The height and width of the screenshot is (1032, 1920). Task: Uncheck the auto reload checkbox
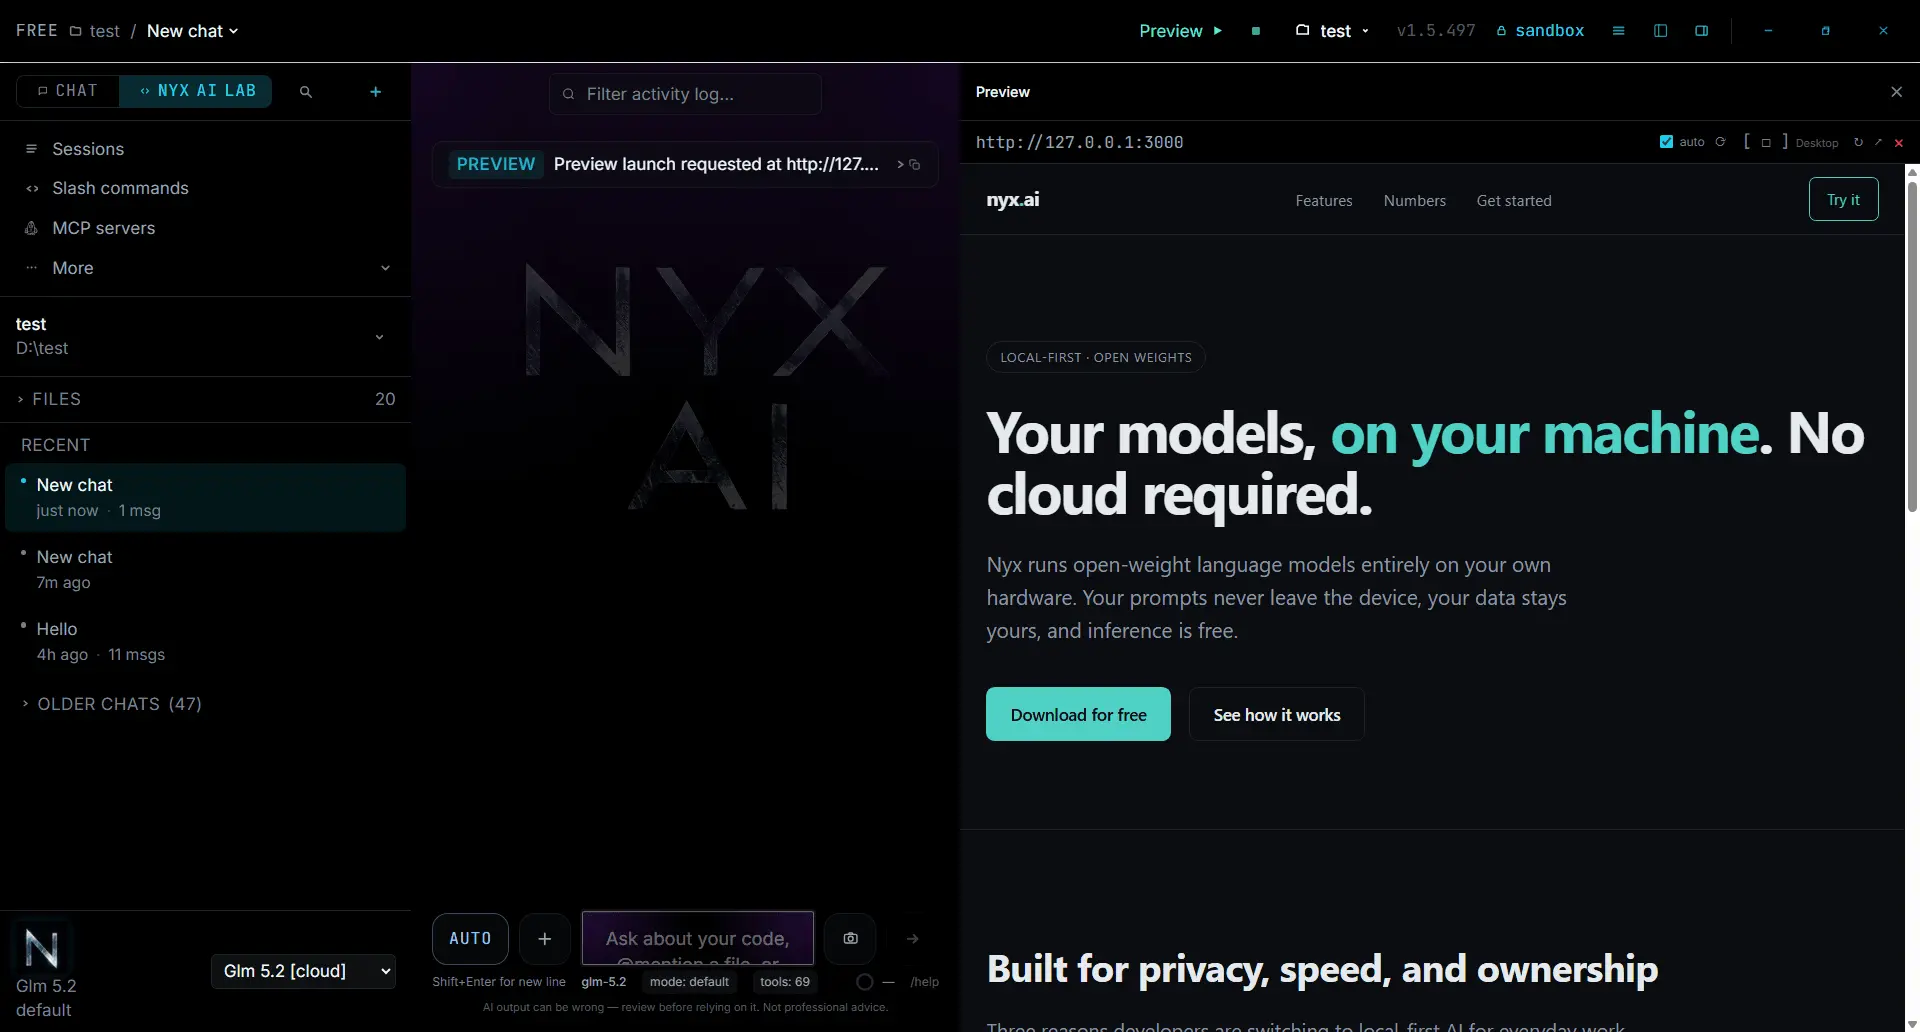coord(1666,142)
